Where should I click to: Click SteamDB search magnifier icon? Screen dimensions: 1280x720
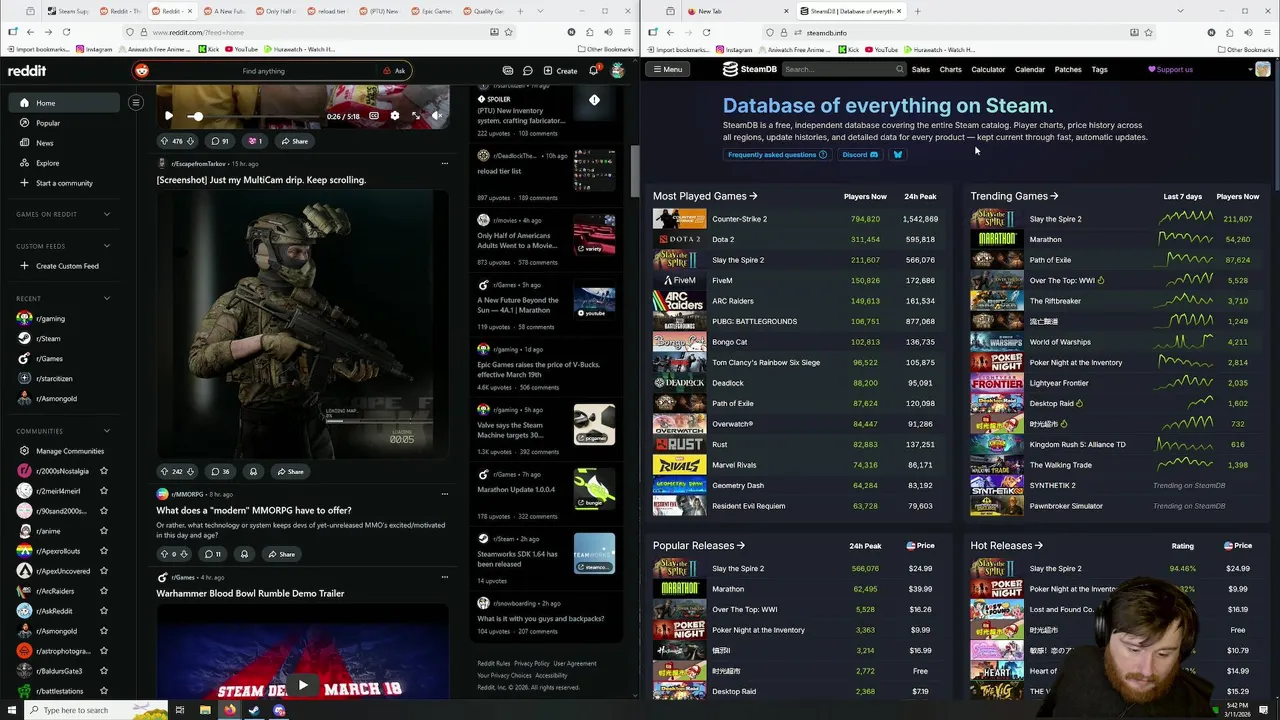[x=899, y=69]
